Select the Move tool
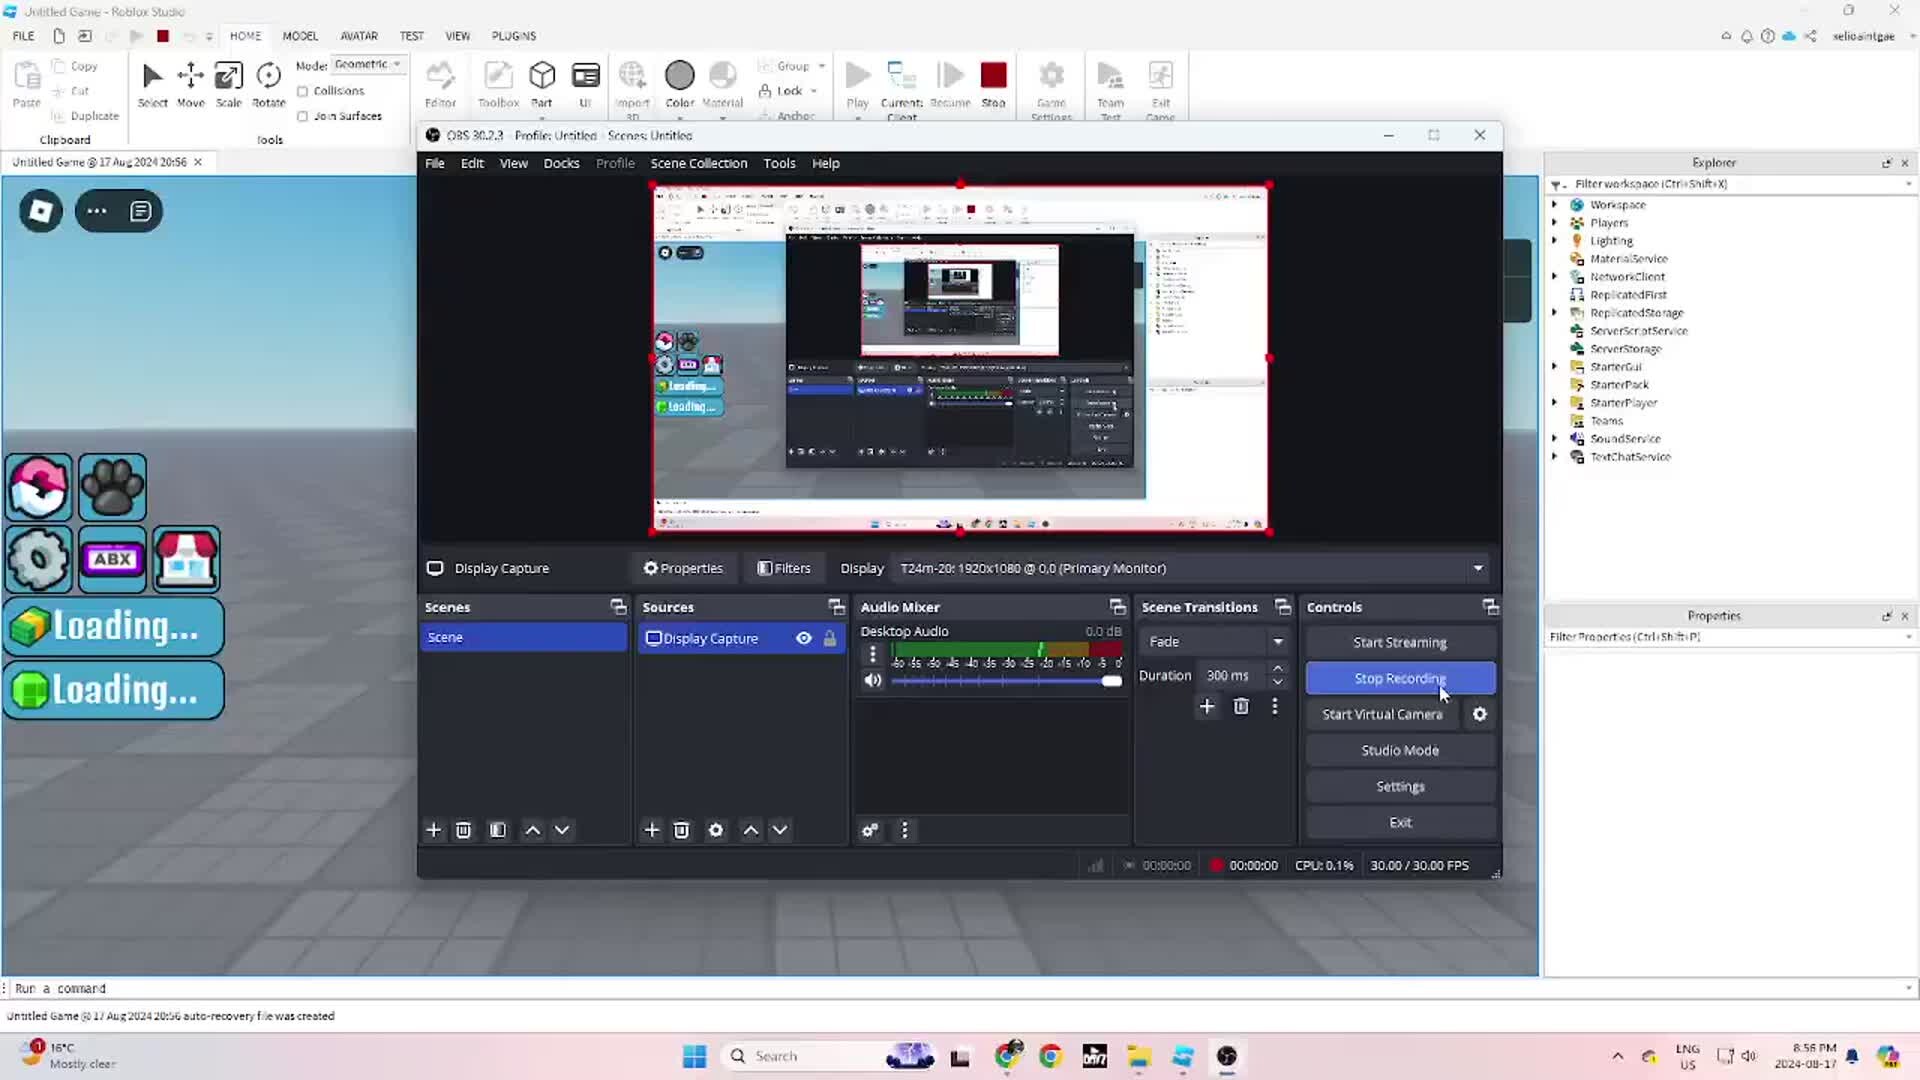Viewport: 1920px width, 1080px height. click(x=190, y=80)
